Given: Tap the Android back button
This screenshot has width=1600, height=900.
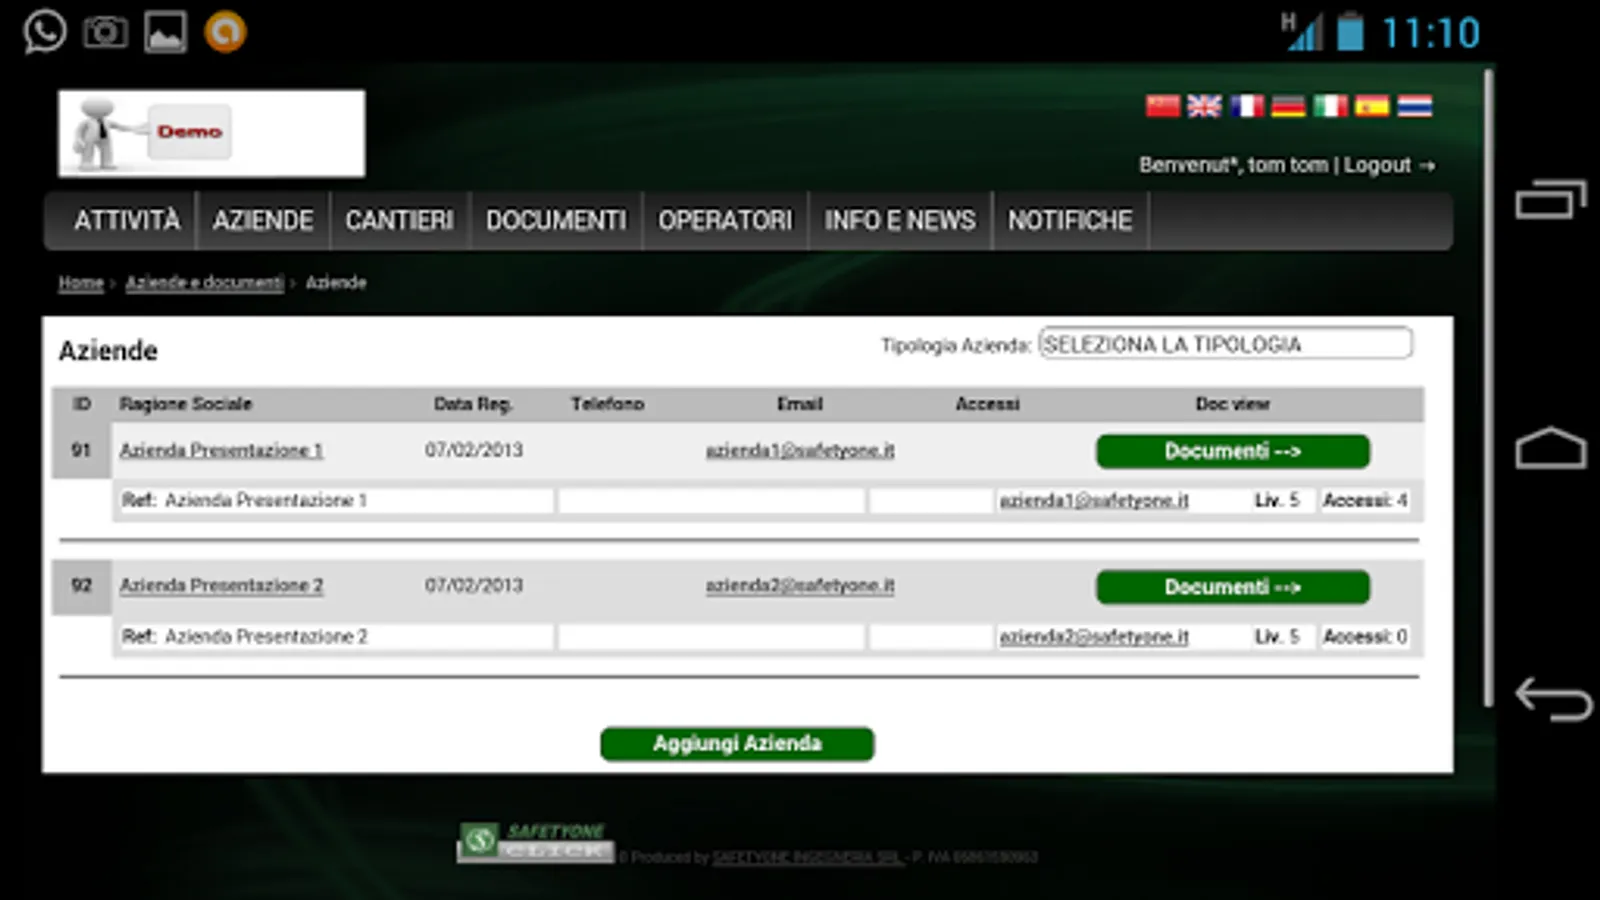Looking at the screenshot, I should click(1553, 698).
